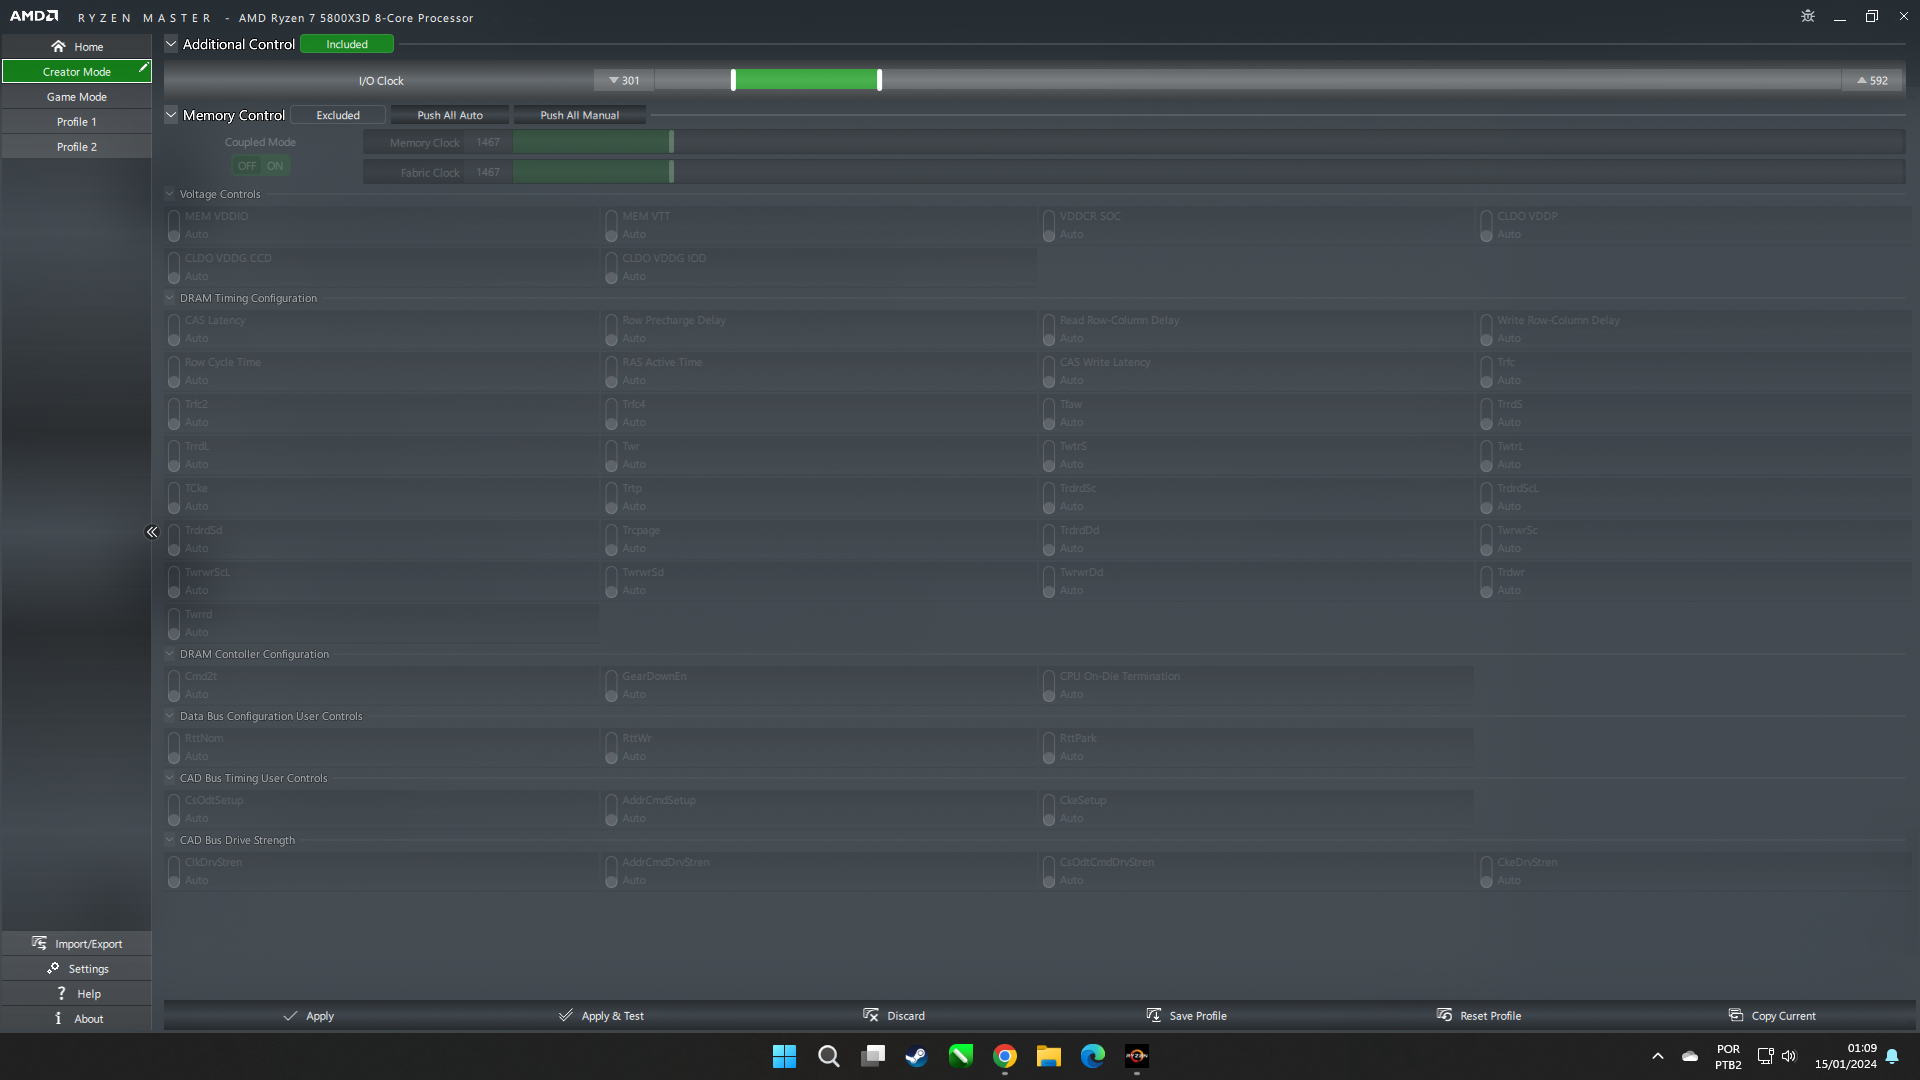Click the Settings gear icon in sidebar

[53, 968]
